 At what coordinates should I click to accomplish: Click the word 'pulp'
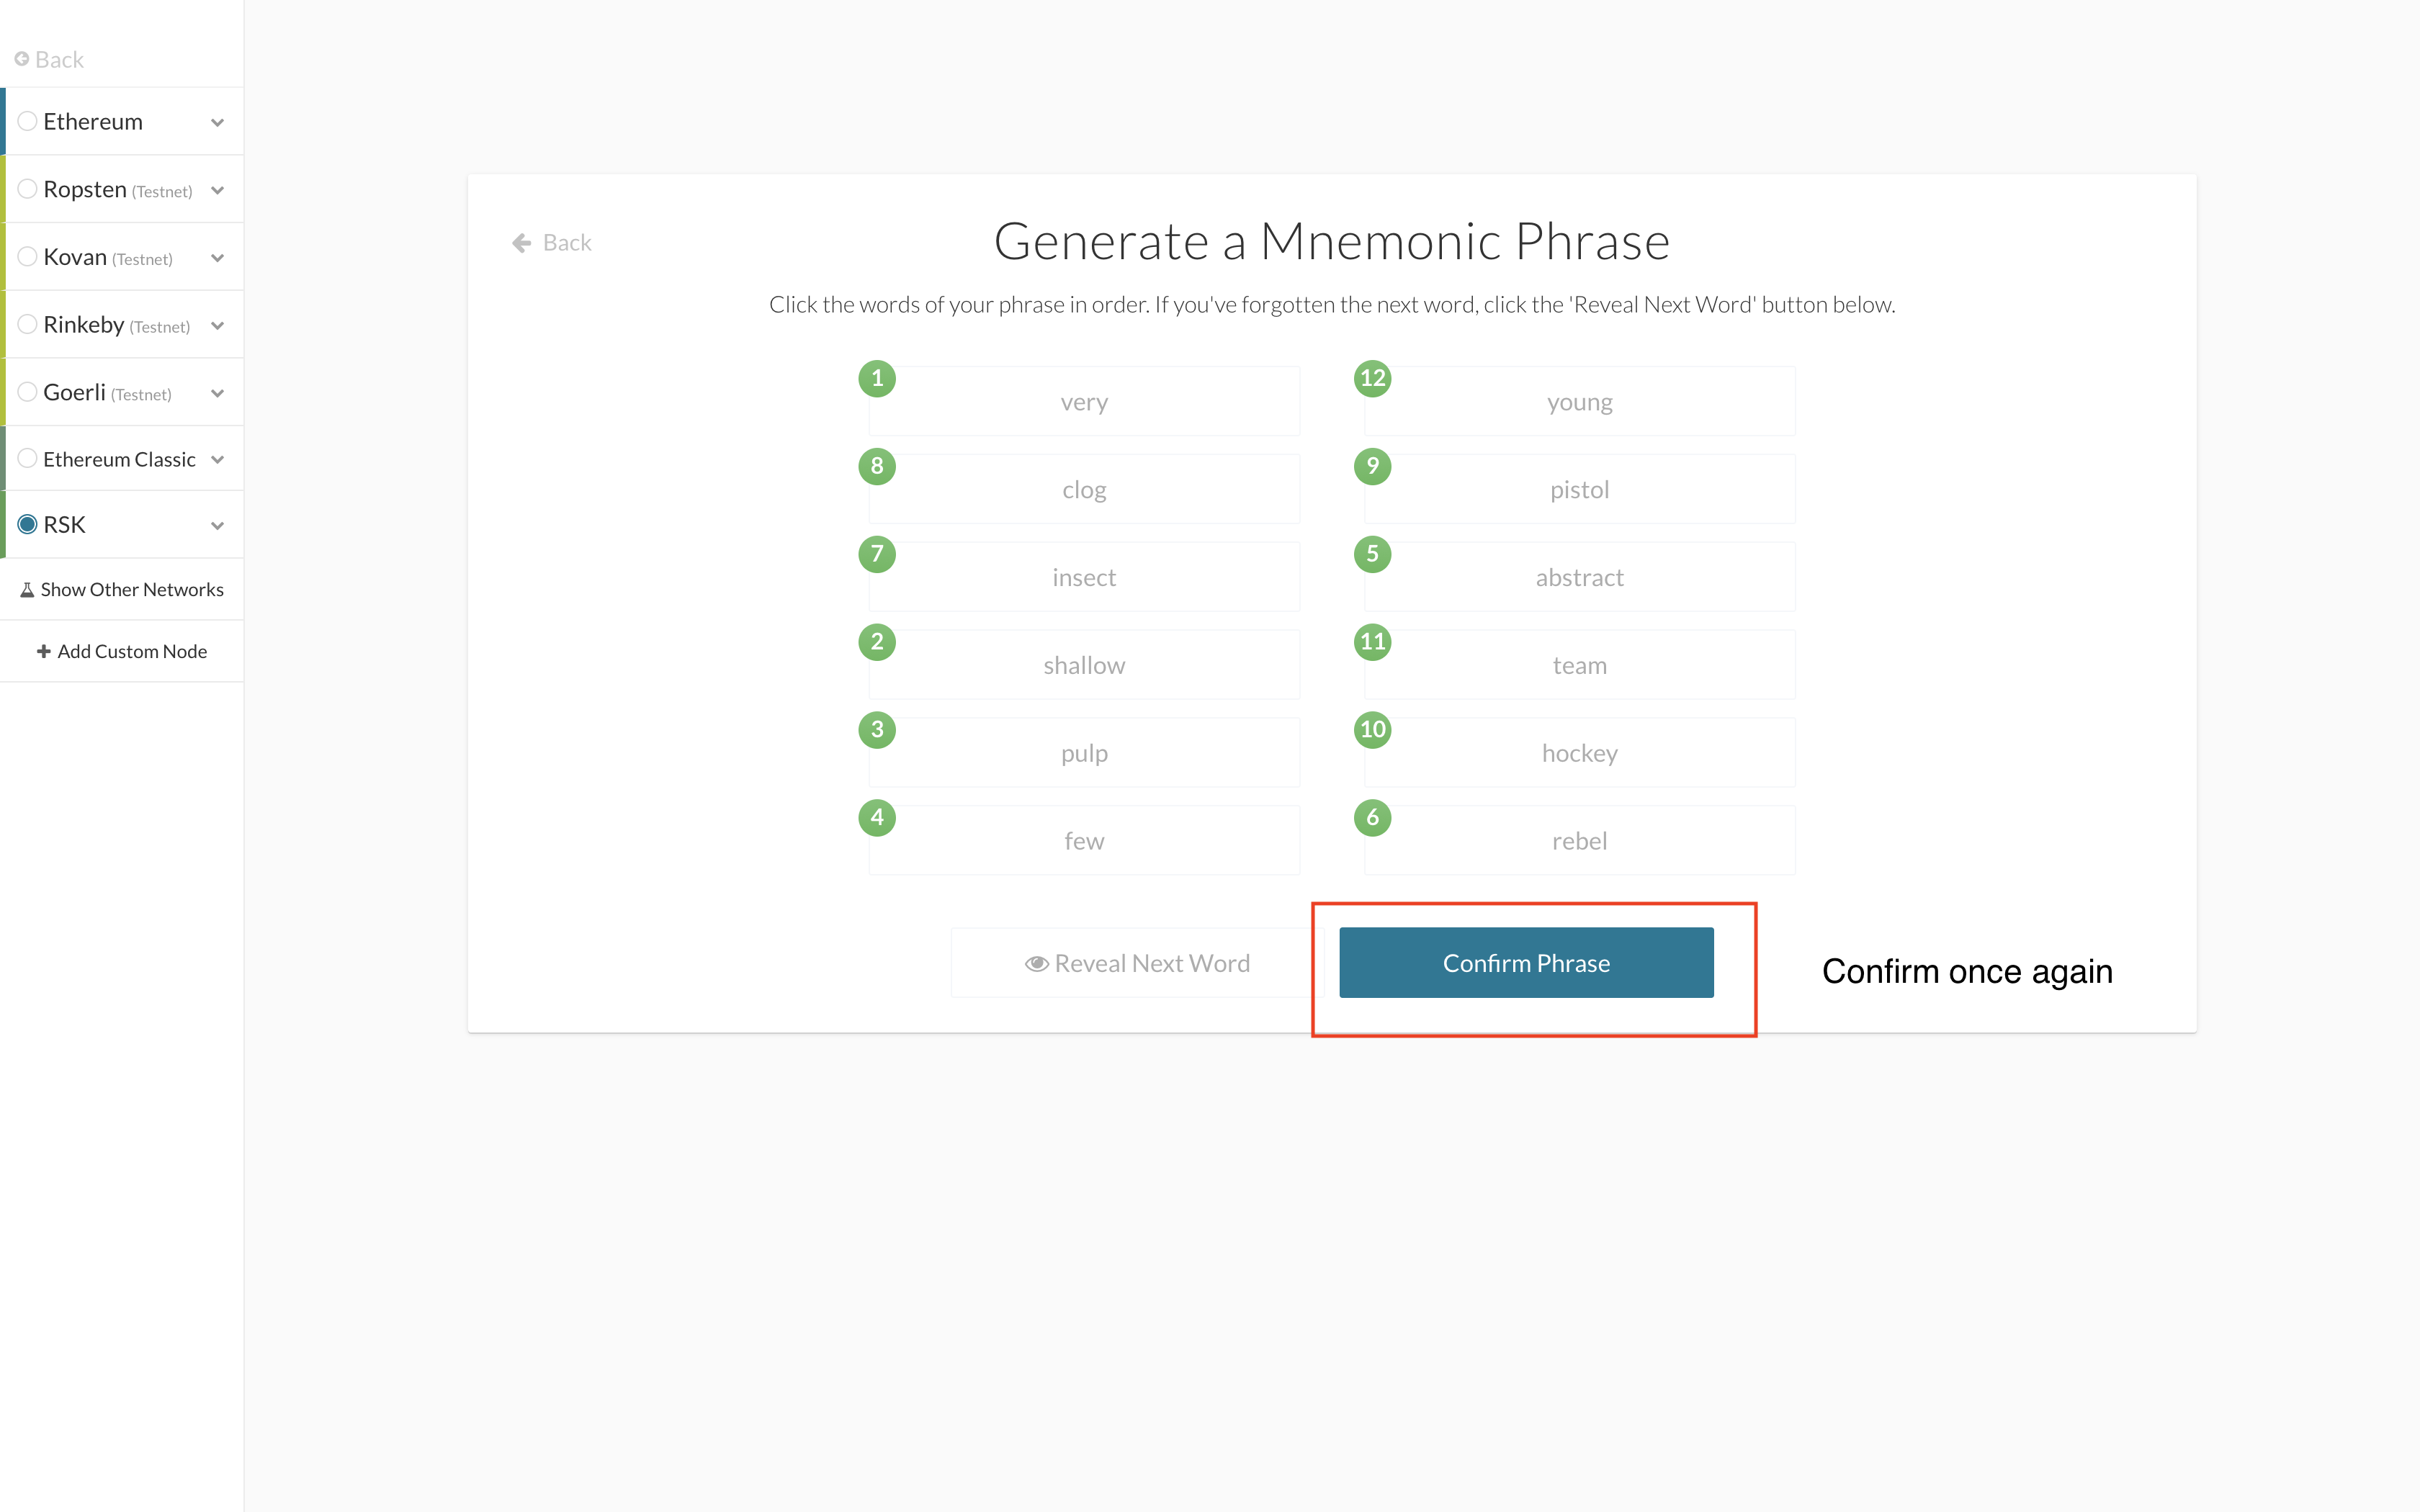(x=1084, y=753)
